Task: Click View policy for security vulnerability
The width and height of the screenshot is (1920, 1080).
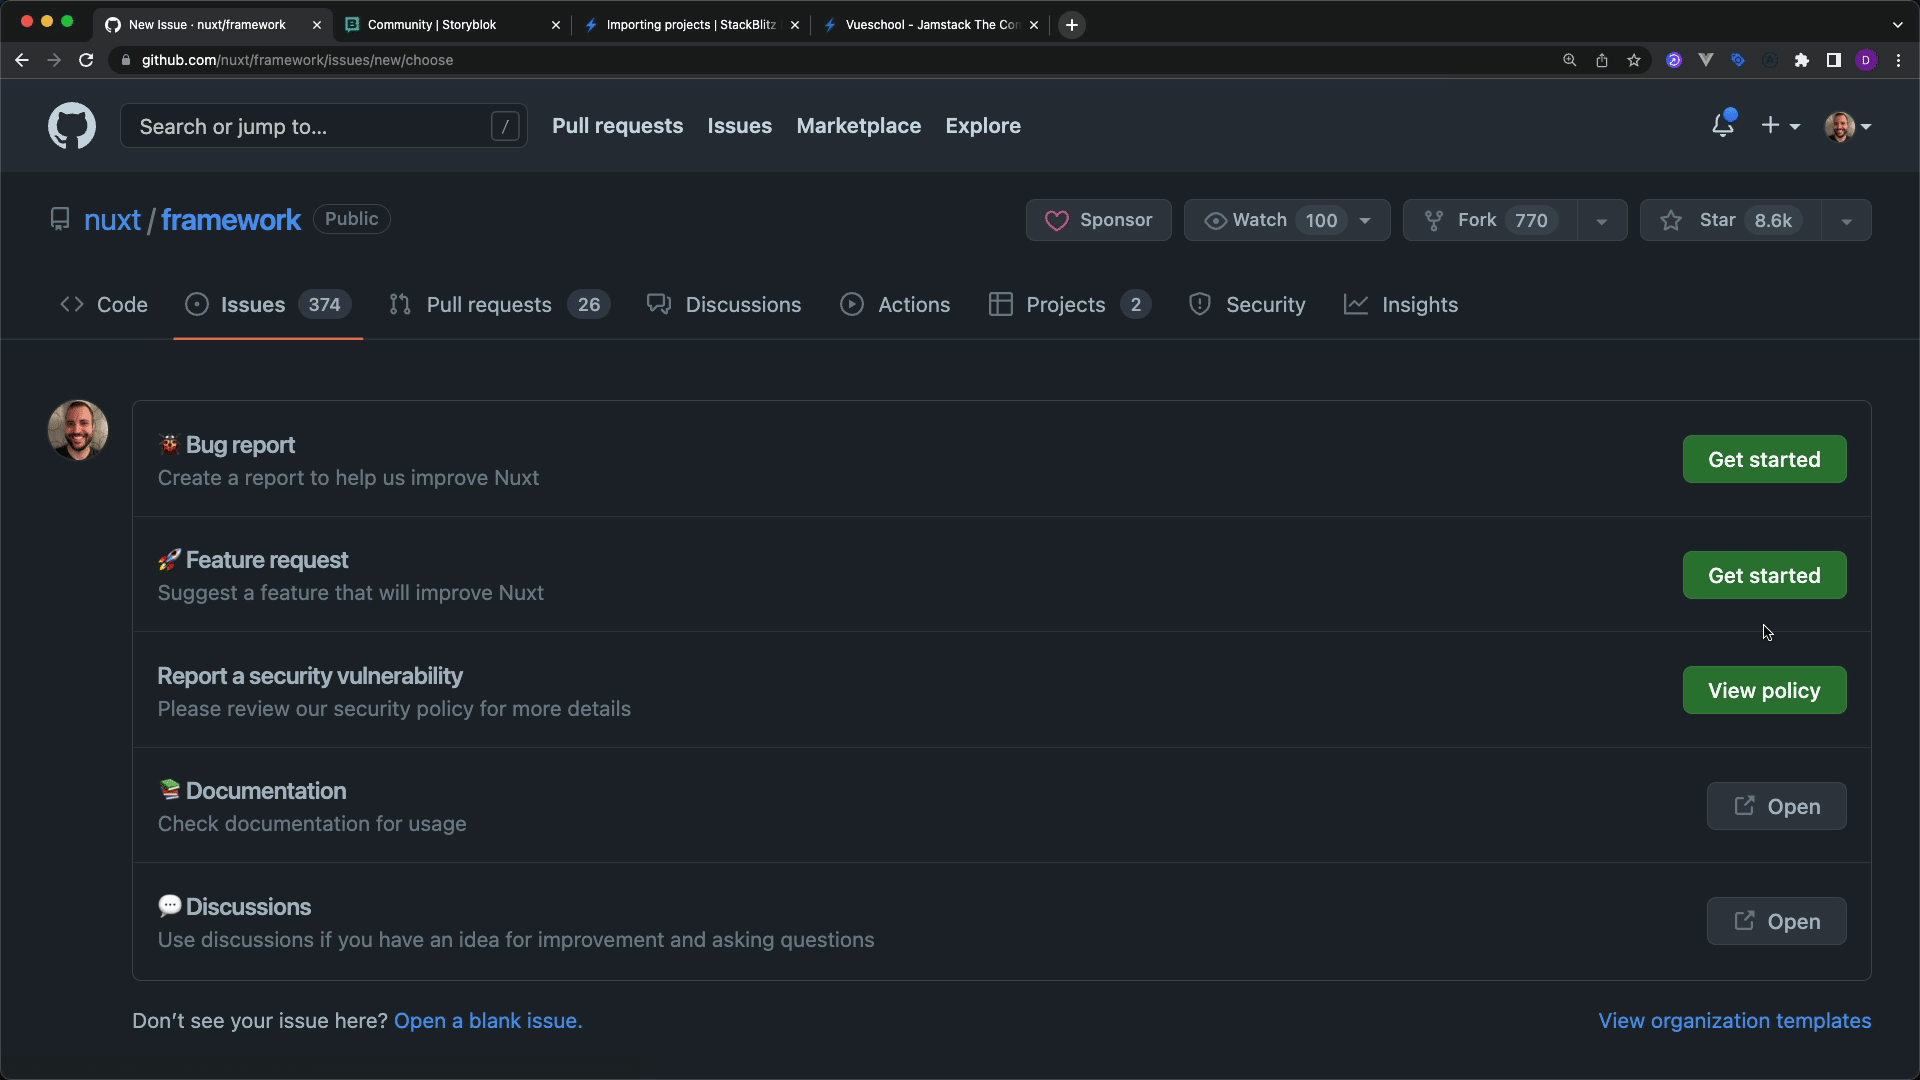Action: point(1764,690)
